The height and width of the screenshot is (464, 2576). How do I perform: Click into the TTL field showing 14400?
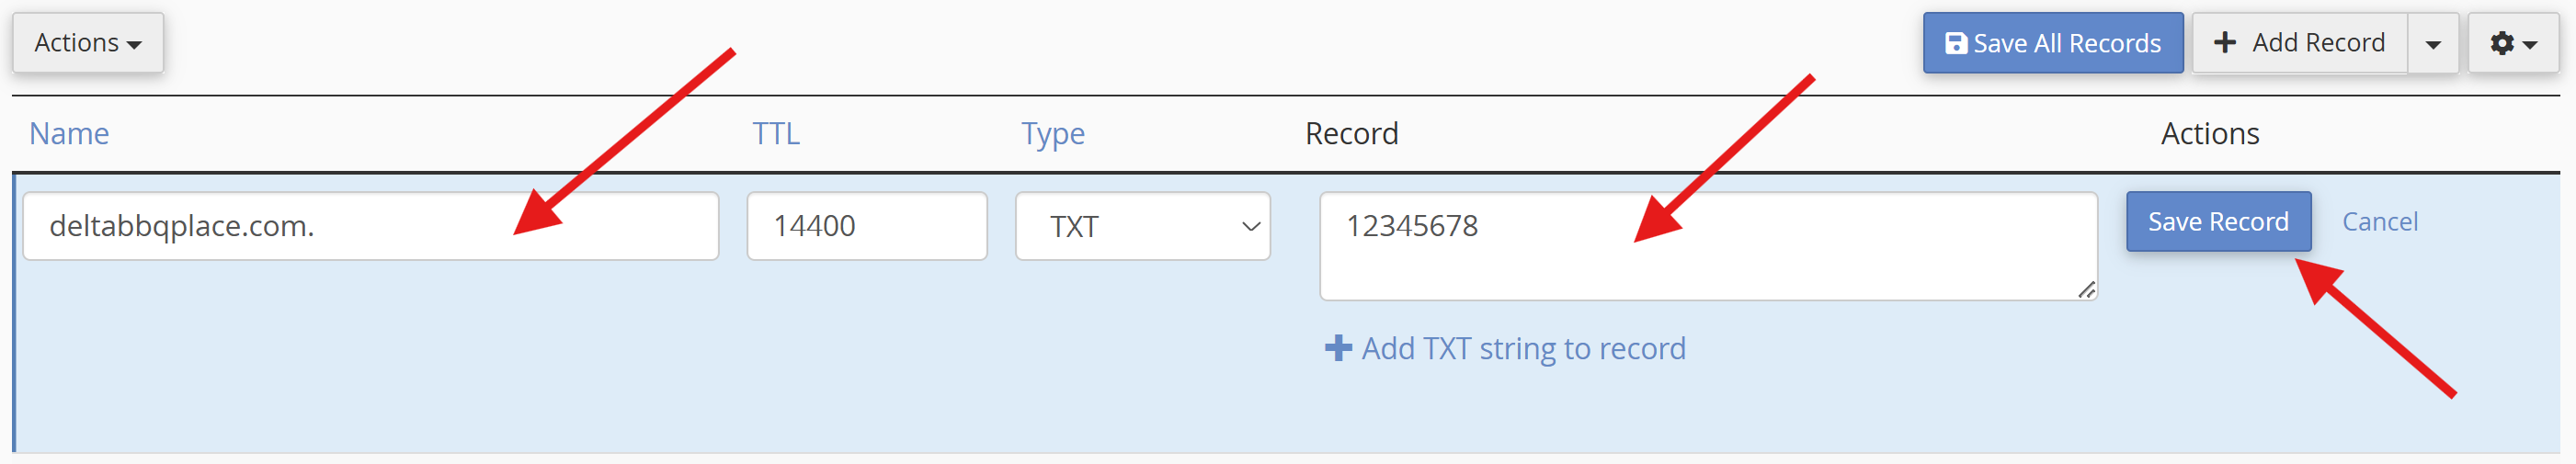click(866, 226)
